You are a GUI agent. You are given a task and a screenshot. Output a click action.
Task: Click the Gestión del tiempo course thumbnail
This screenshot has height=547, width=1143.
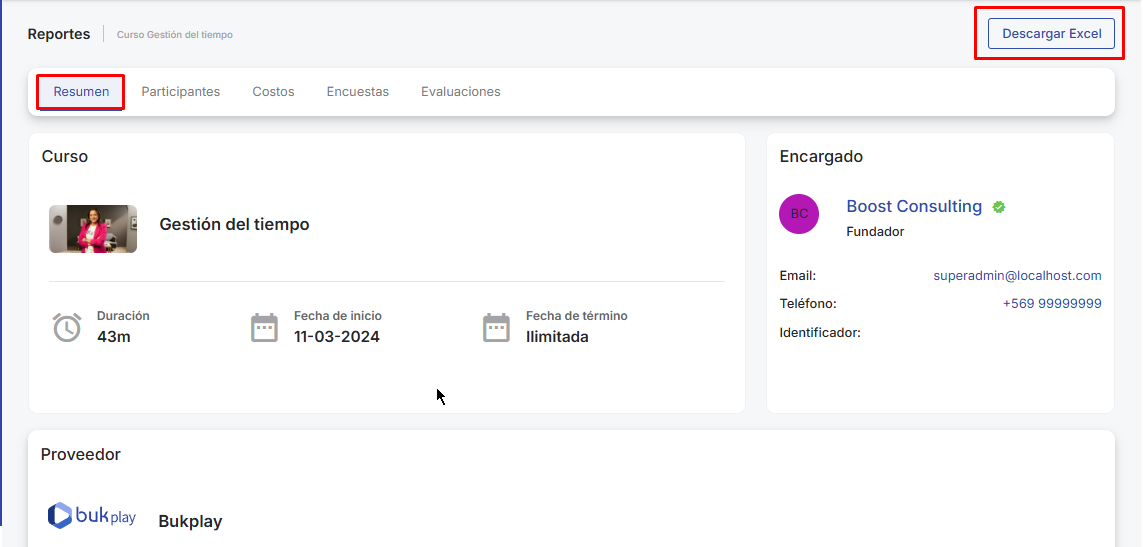pos(93,229)
